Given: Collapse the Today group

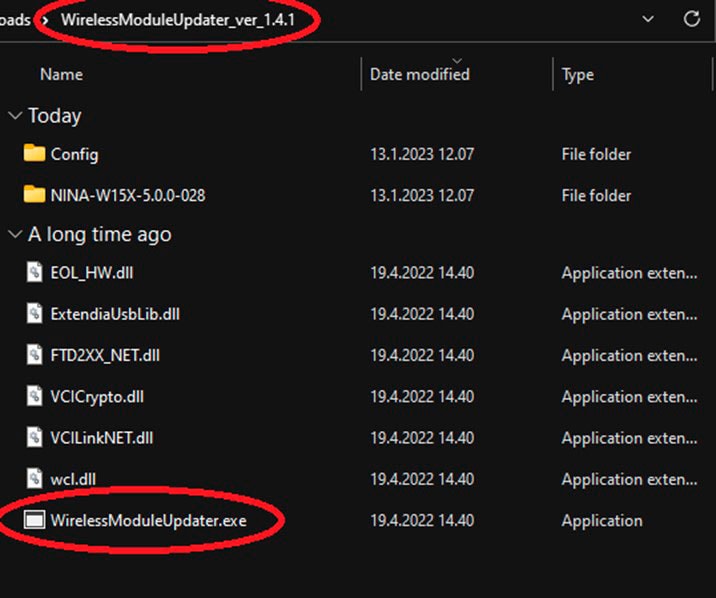Looking at the screenshot, I should pos(15,115).
